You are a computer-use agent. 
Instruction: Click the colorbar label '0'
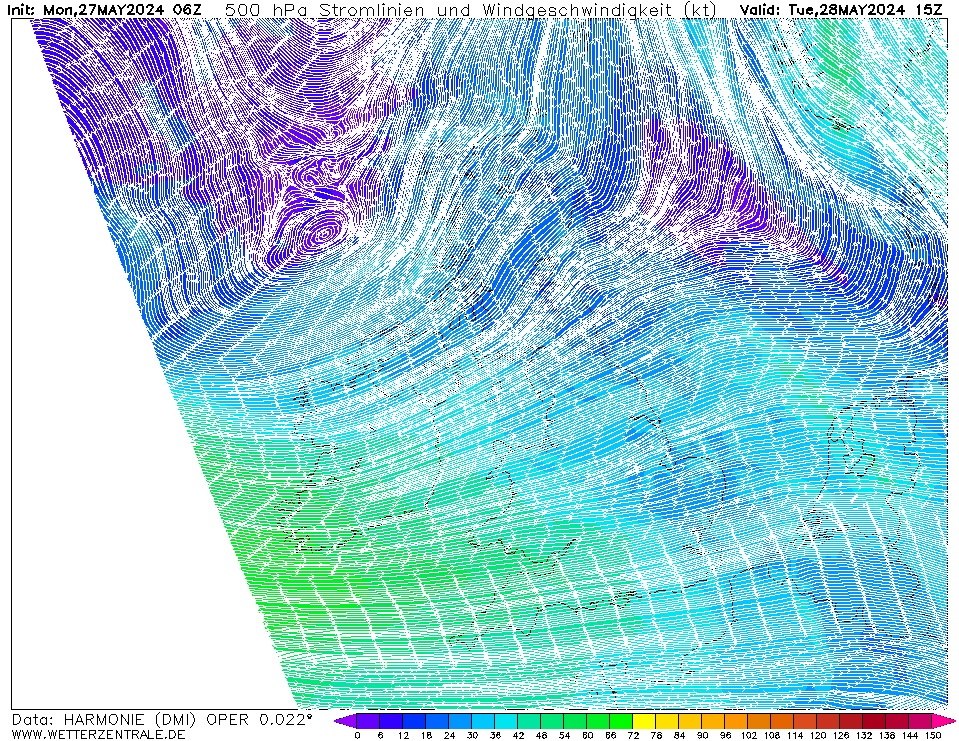(x=357, y=735)
